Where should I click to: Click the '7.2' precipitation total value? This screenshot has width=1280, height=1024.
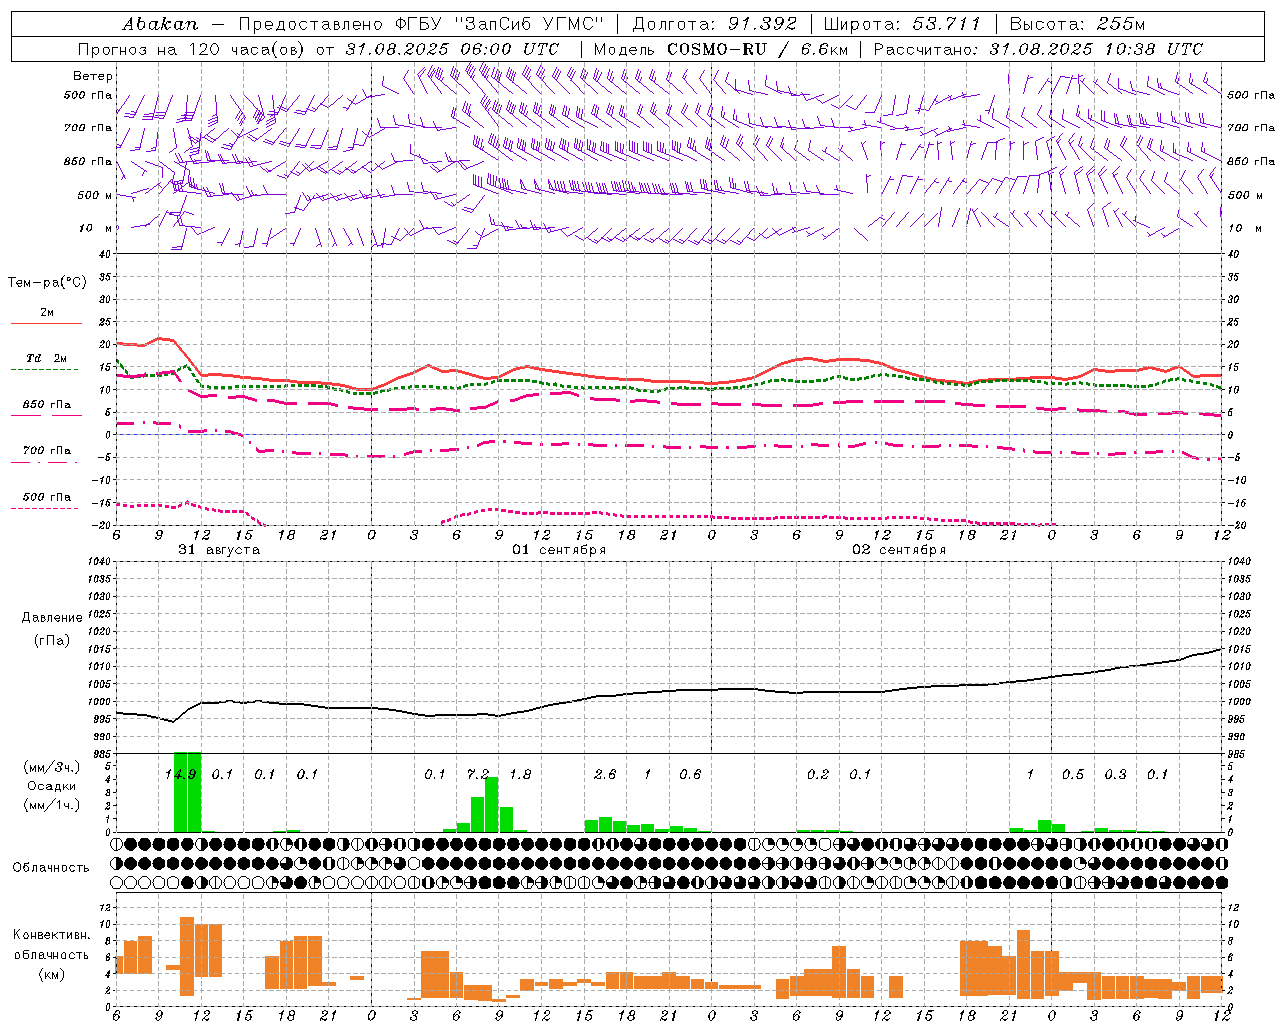(478, 774)
